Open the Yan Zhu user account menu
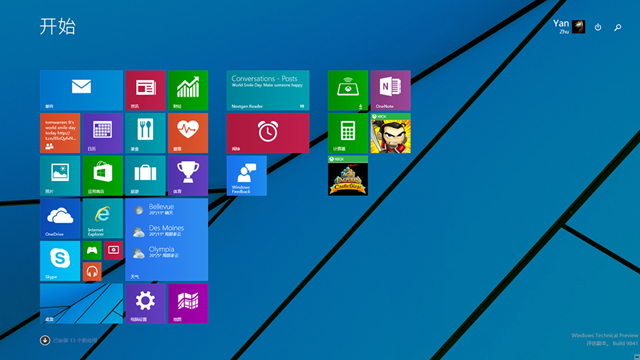The image size is (640, 360). pos(569,27)
